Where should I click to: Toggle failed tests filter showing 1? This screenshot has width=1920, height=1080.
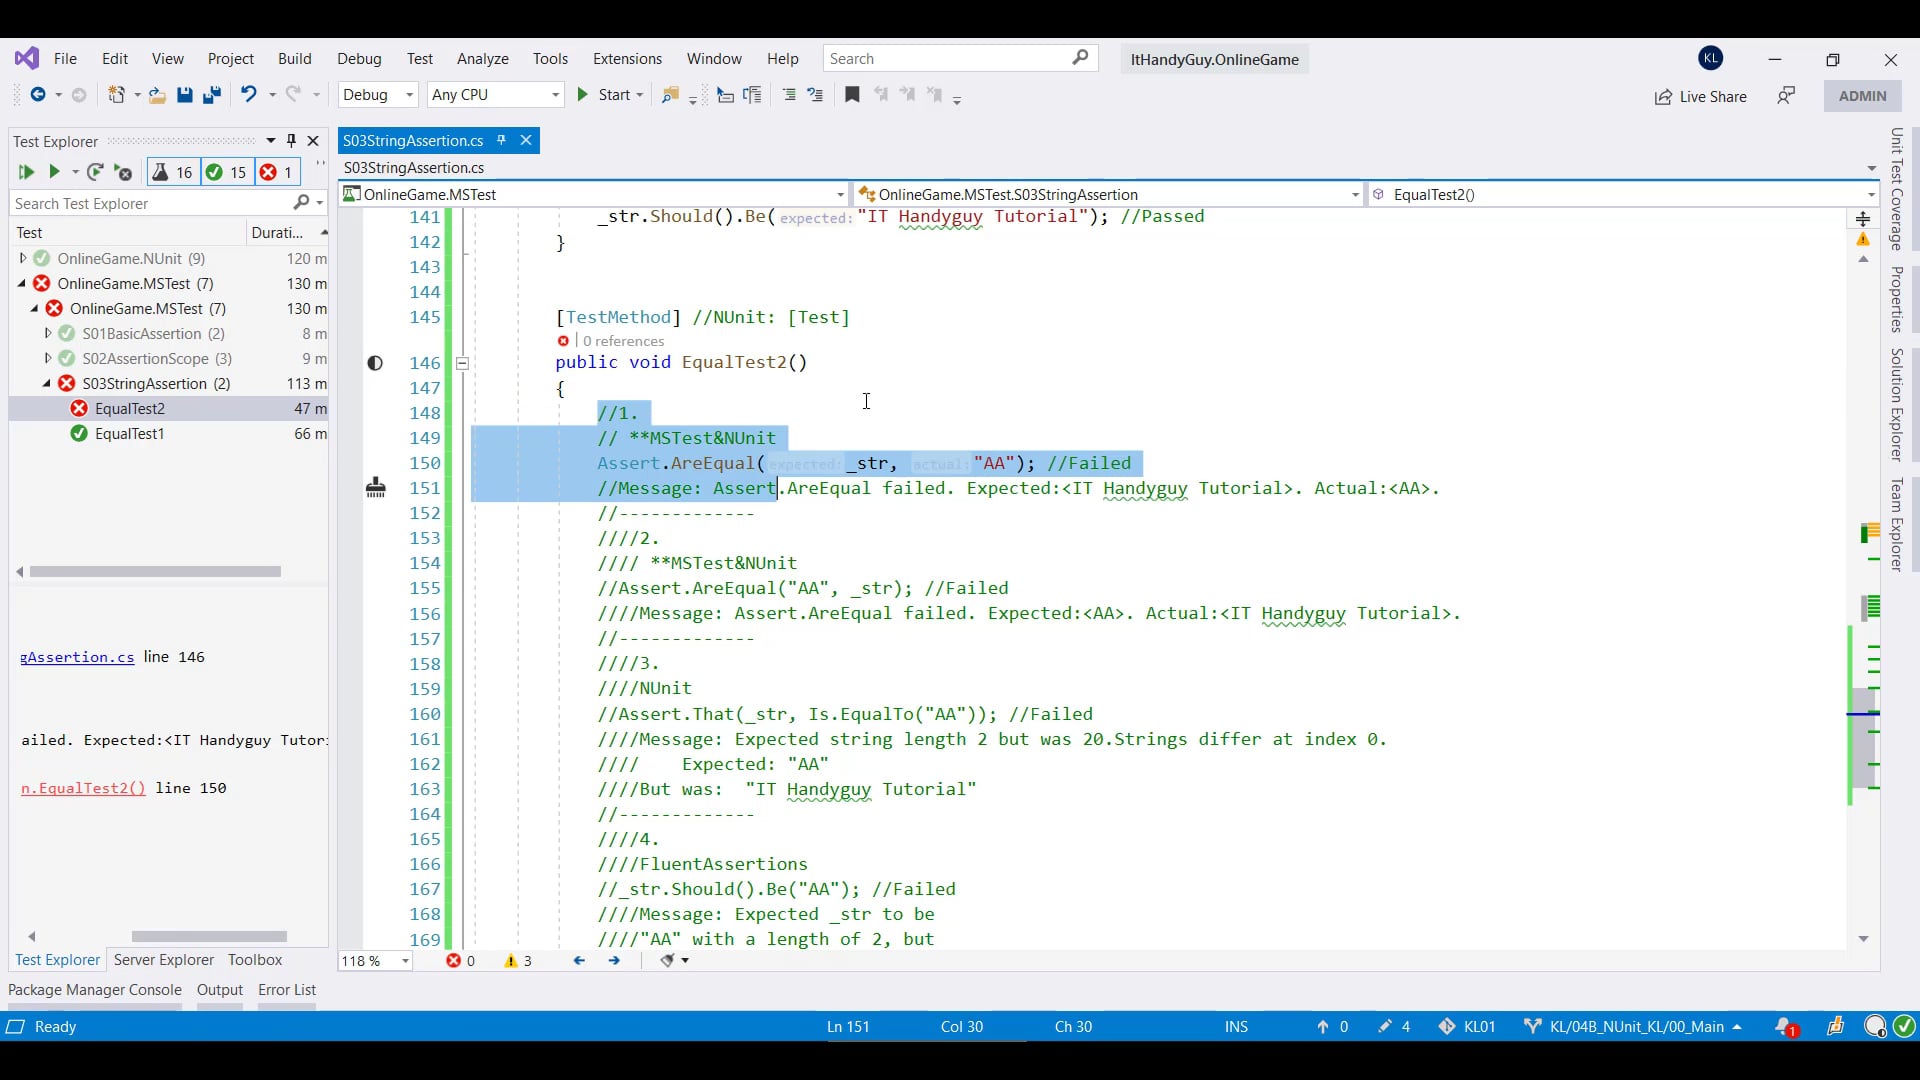[277, 172]
